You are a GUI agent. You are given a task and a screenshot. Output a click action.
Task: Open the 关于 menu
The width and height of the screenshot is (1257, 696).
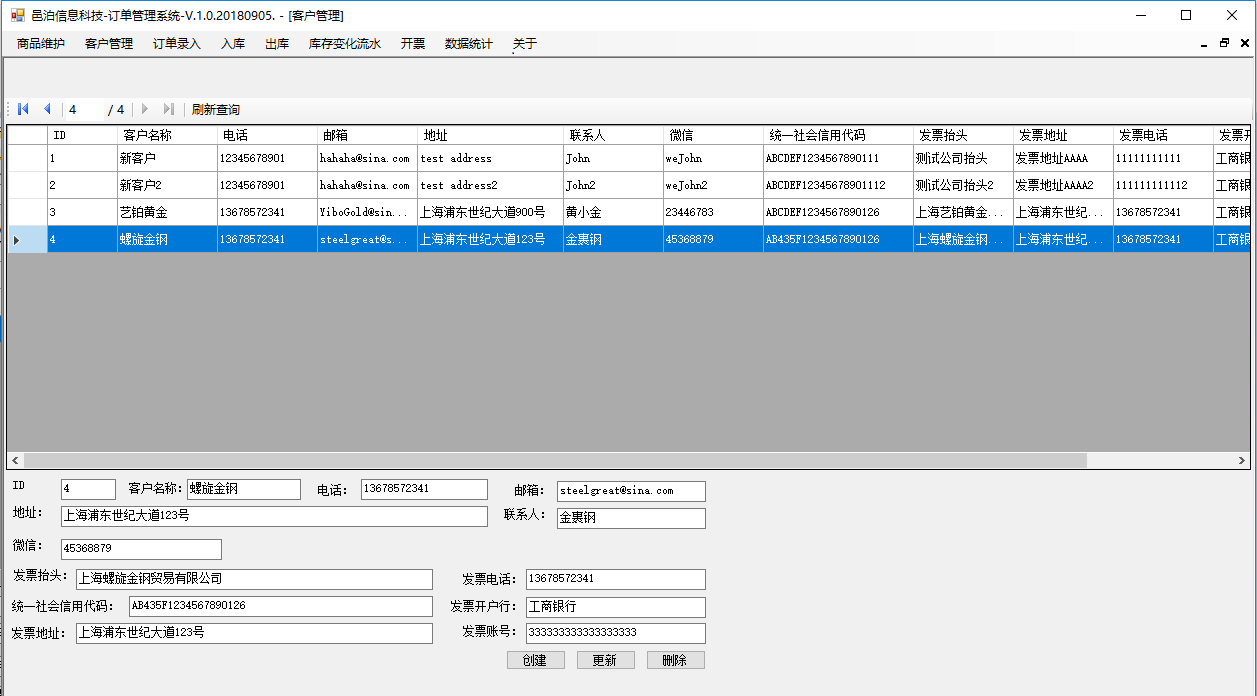pos(525,44)
